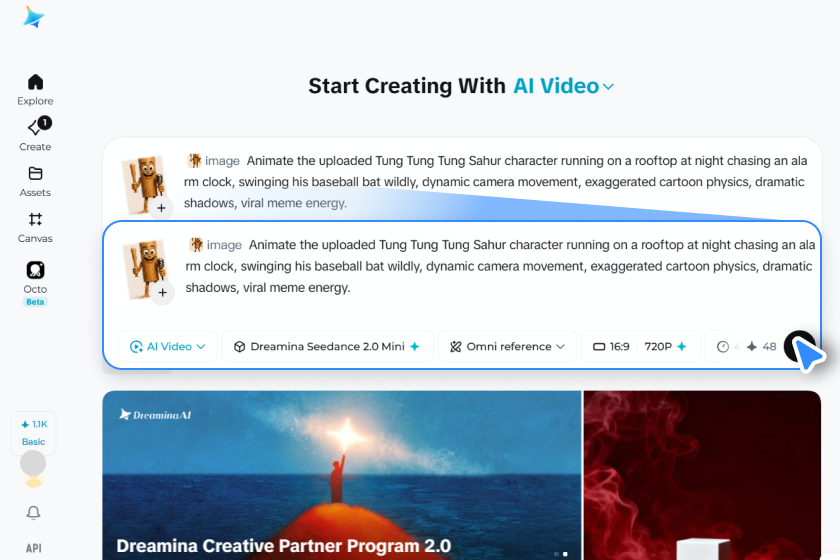
Task: Open the API link in the sidebar
Action: coord(33,548)
